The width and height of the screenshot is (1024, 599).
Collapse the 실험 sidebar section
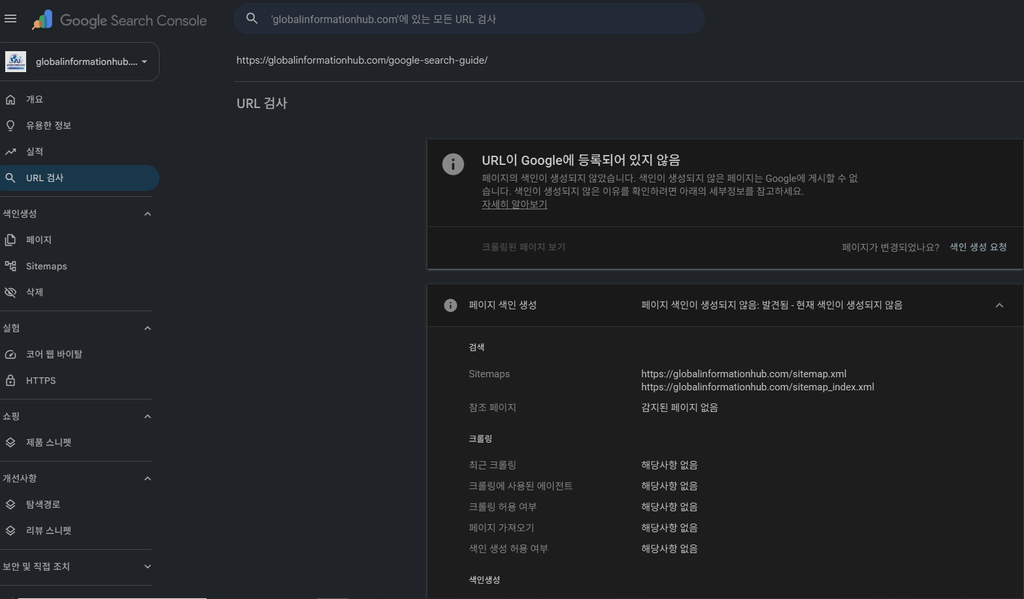[148, 328]
